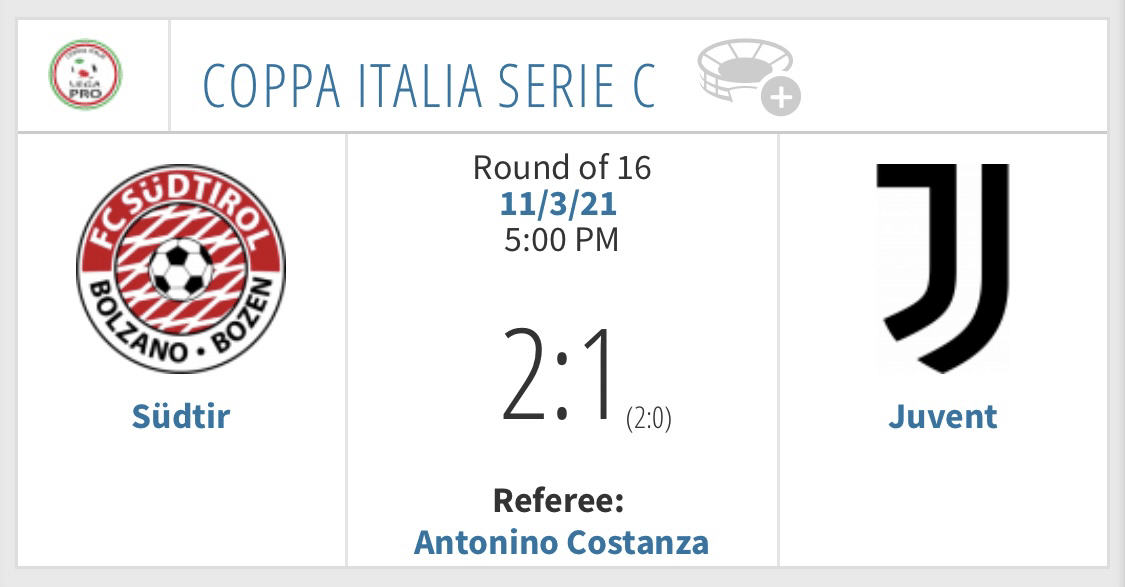Click the Referee: label
1125x587 pixels.
coord(558,501)
